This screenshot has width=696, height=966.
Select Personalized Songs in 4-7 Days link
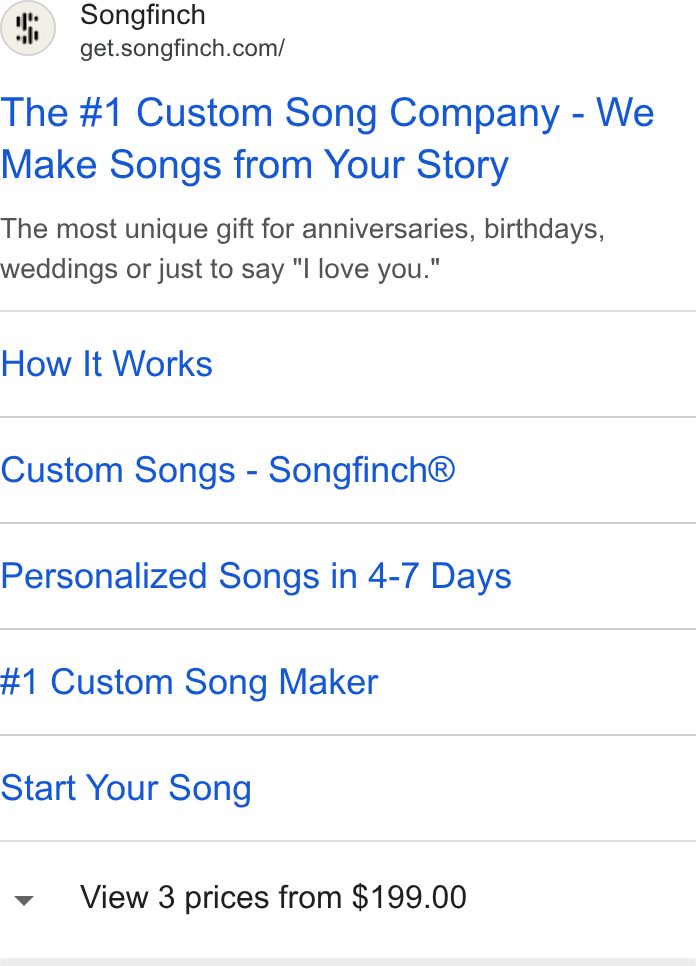[256, 577]
